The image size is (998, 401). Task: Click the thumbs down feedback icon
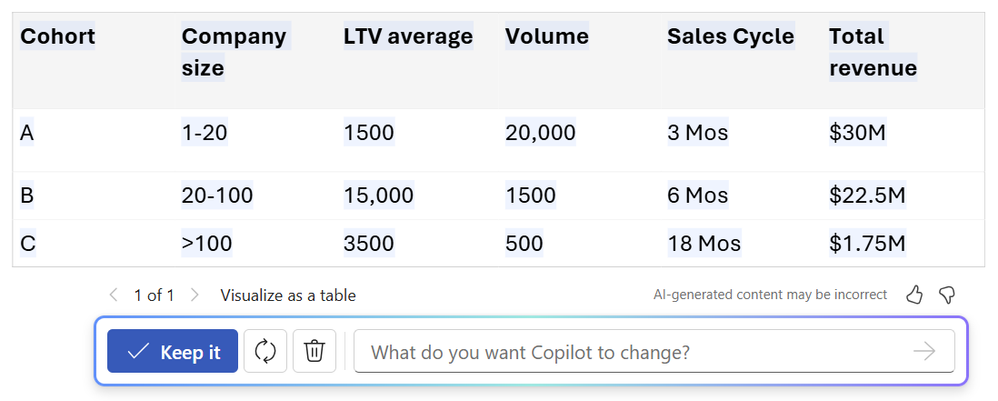click(x=946, y=295)
